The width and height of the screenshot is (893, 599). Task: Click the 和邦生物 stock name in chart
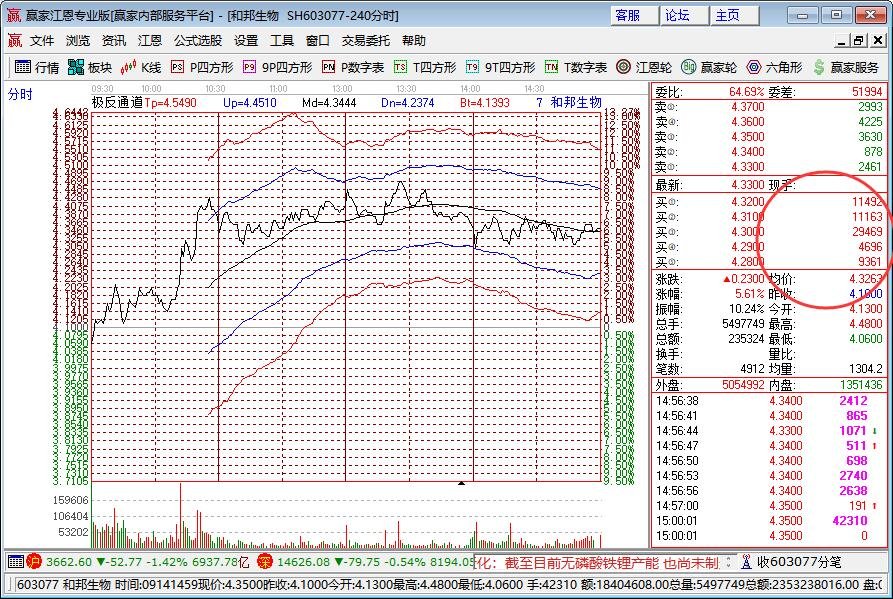coord(576,102)
